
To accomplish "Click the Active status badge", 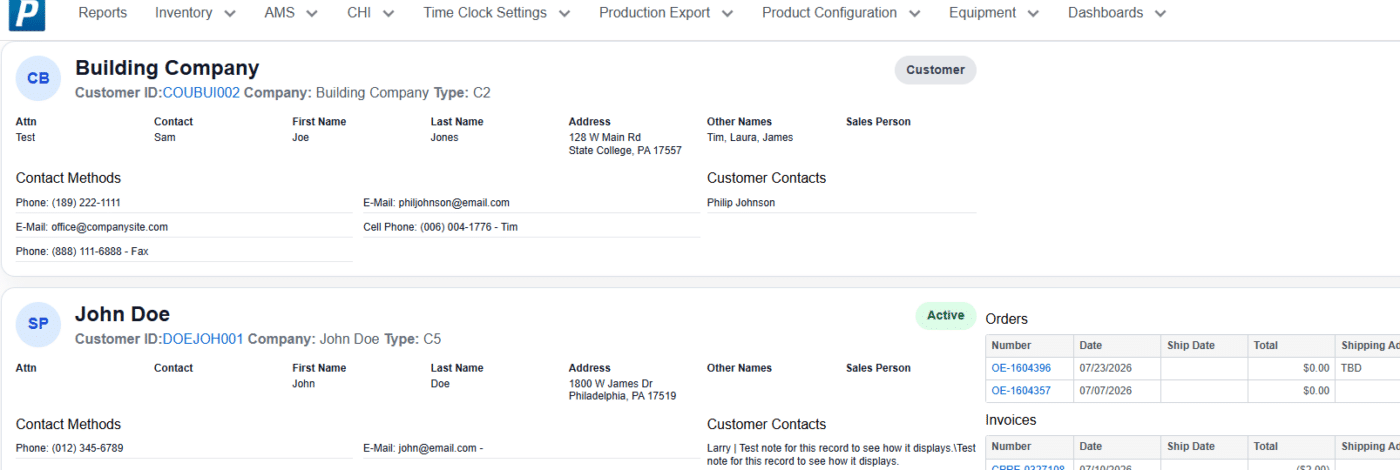I will [945, 316].
